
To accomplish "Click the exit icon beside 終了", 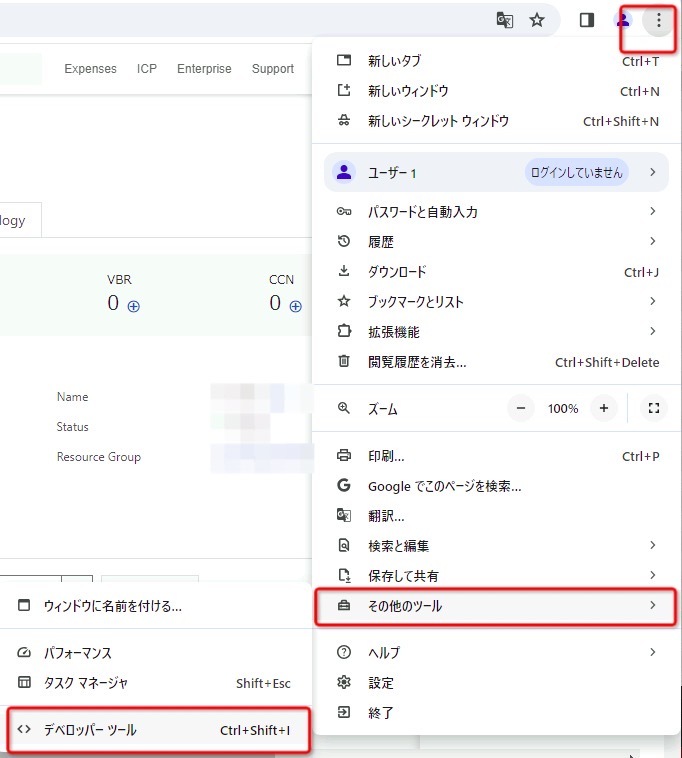I will point(344,712).
